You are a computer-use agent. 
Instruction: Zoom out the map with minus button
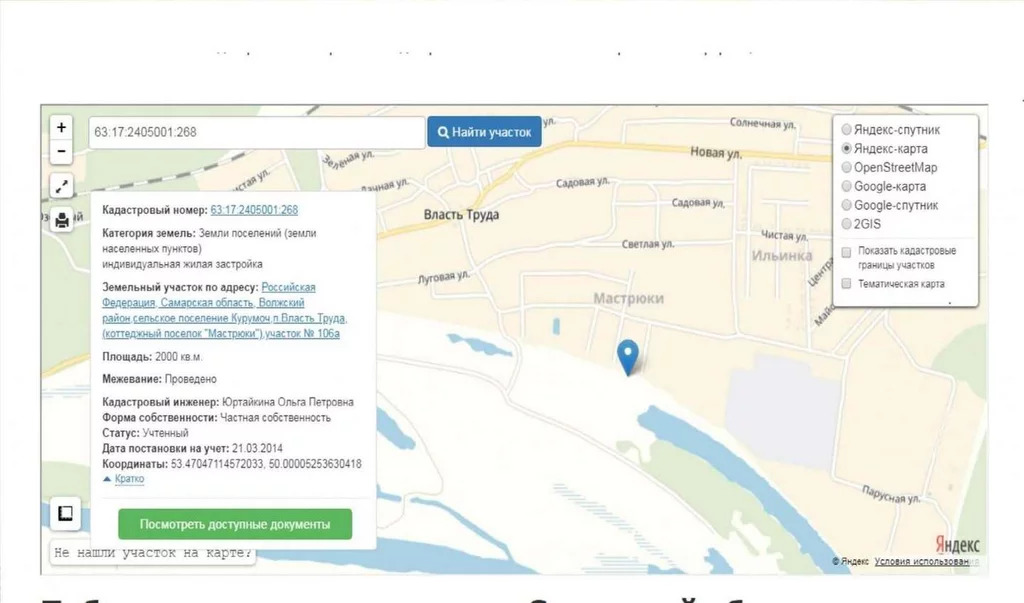coord(61,152)
